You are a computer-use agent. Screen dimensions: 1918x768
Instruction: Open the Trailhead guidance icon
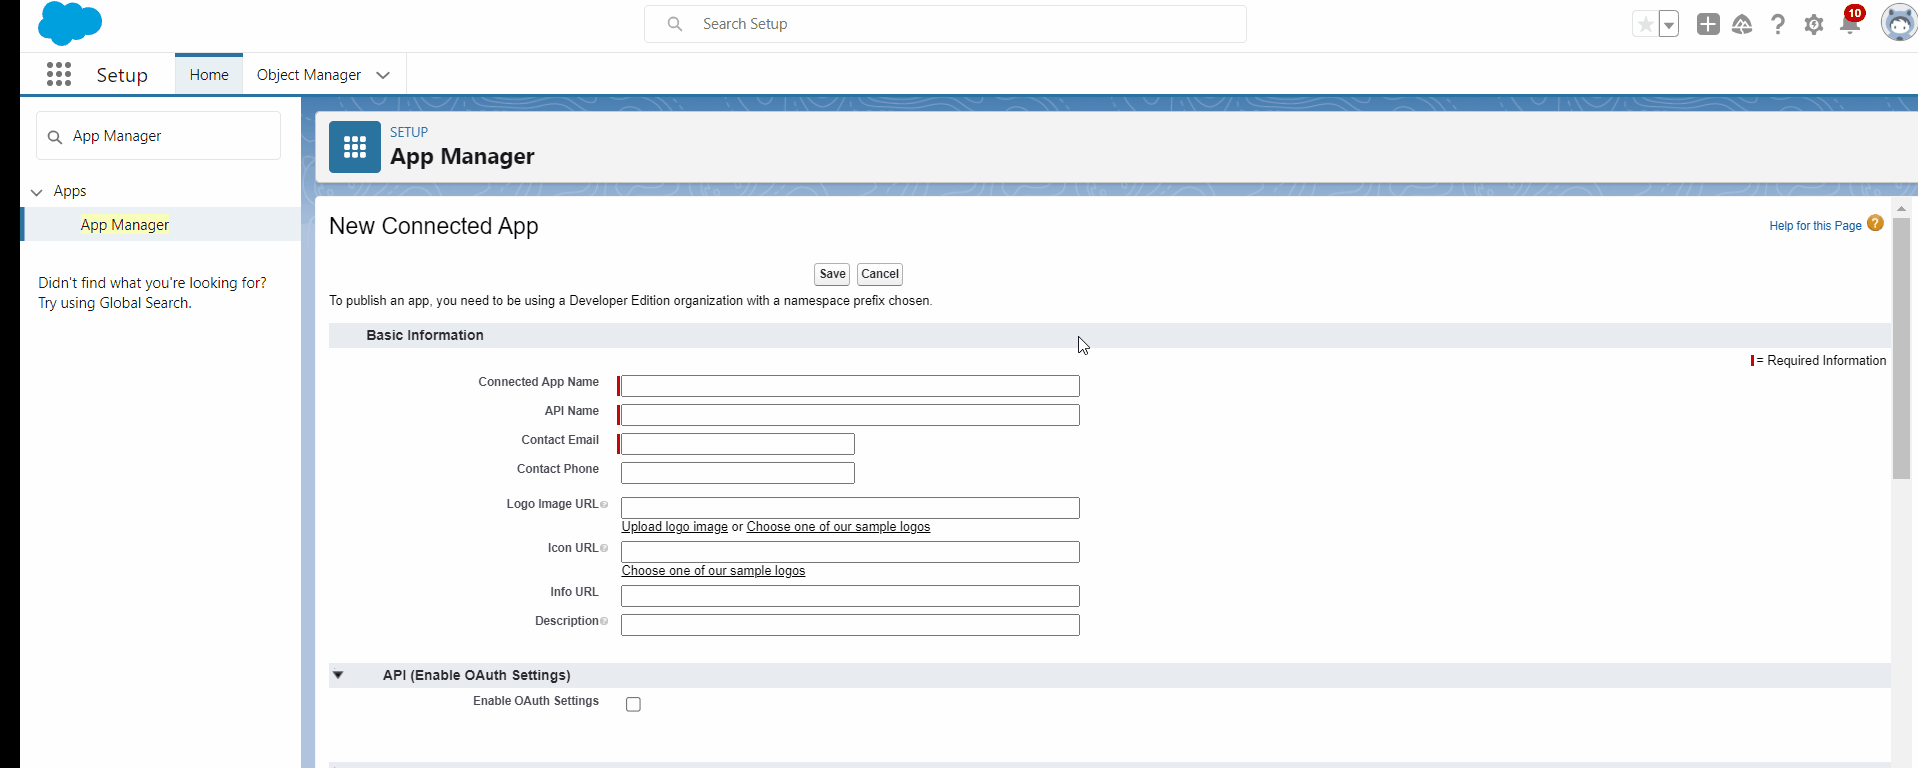pyautogui.click(x=1742, y=24)
